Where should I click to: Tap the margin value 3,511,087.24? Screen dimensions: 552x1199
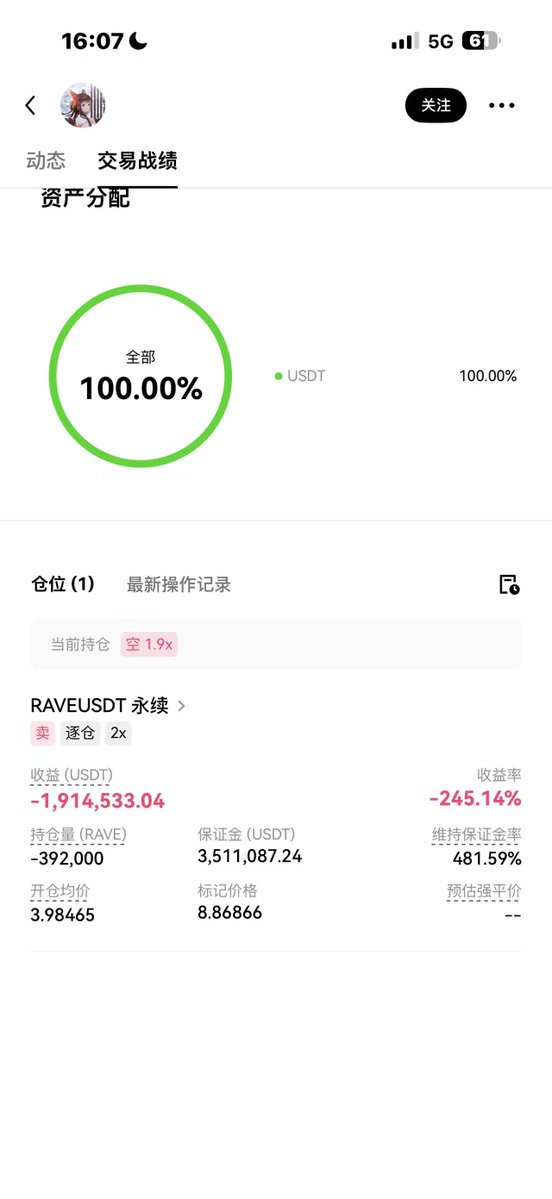pos(250,856)
